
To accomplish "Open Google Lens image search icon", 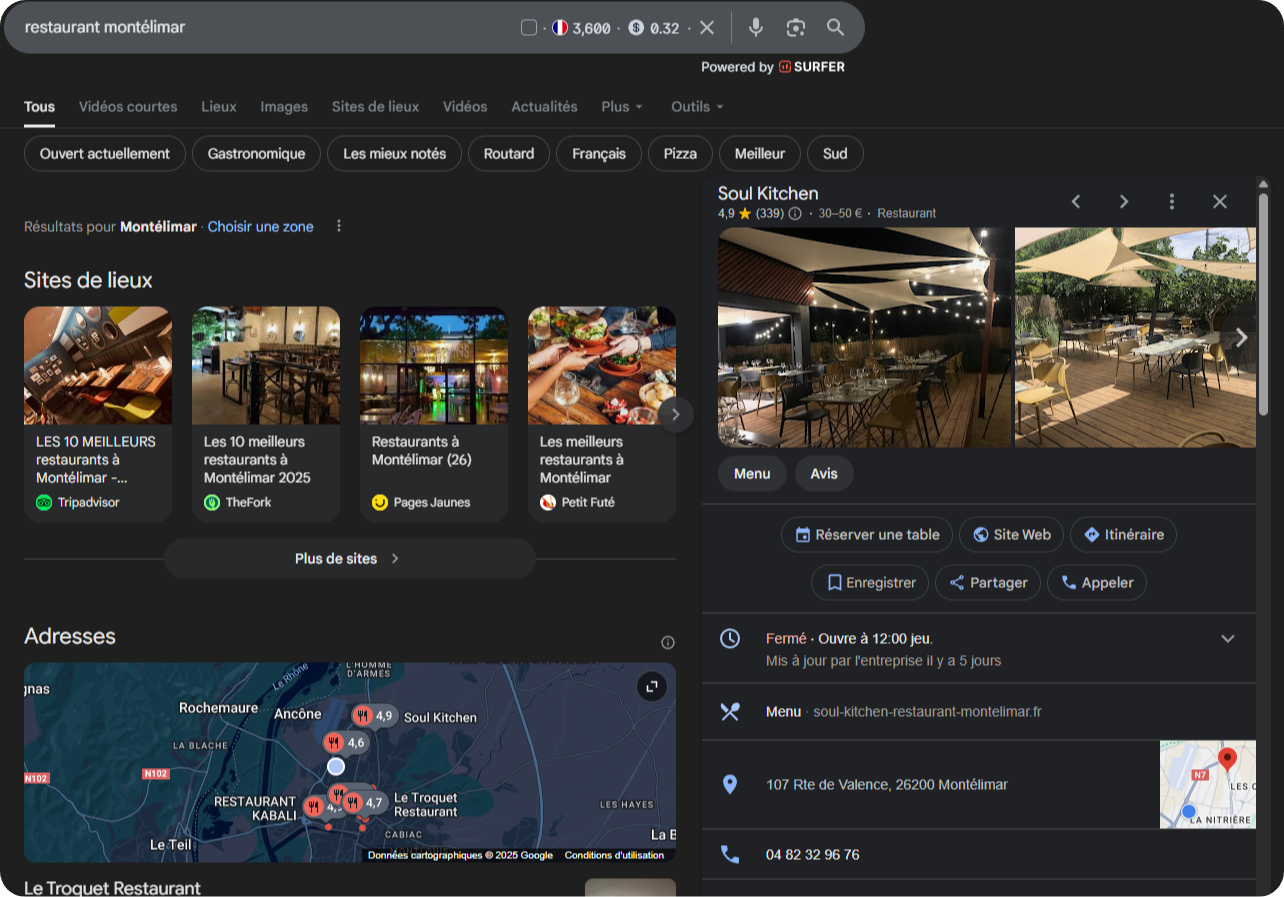I will (x=796, y=28).
